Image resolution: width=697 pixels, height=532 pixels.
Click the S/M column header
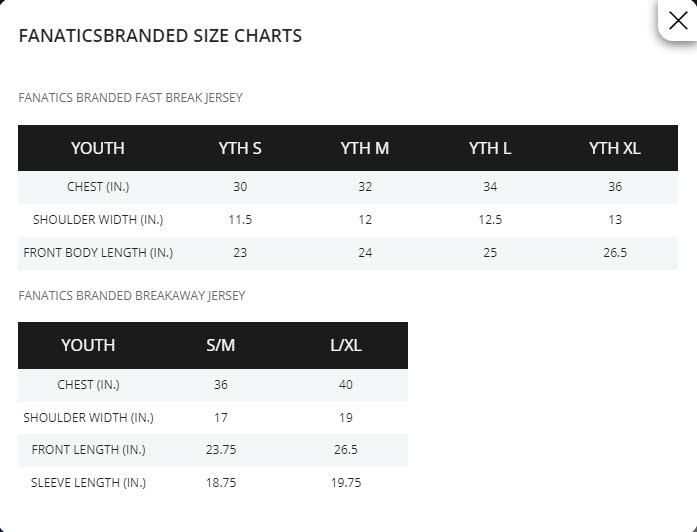click(x=220, y=345)
